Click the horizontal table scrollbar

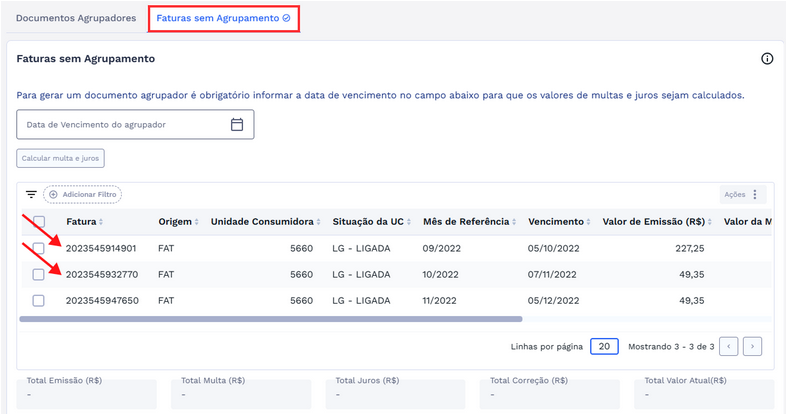point(270,319)
